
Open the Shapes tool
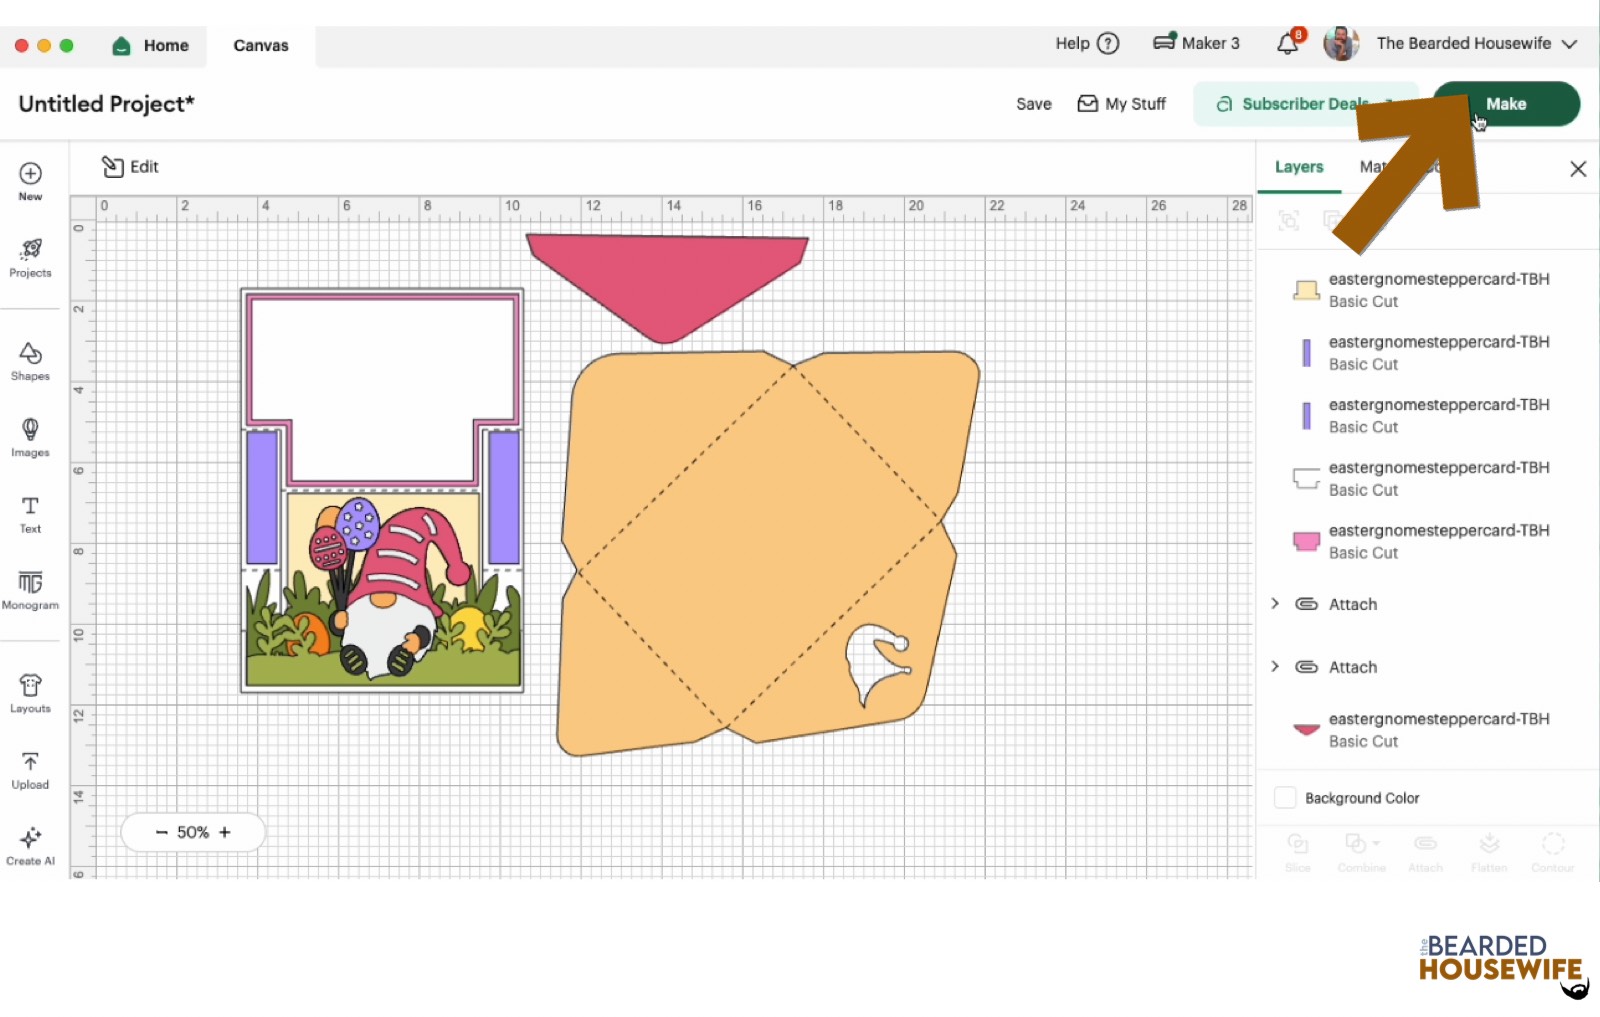[30, 361]
